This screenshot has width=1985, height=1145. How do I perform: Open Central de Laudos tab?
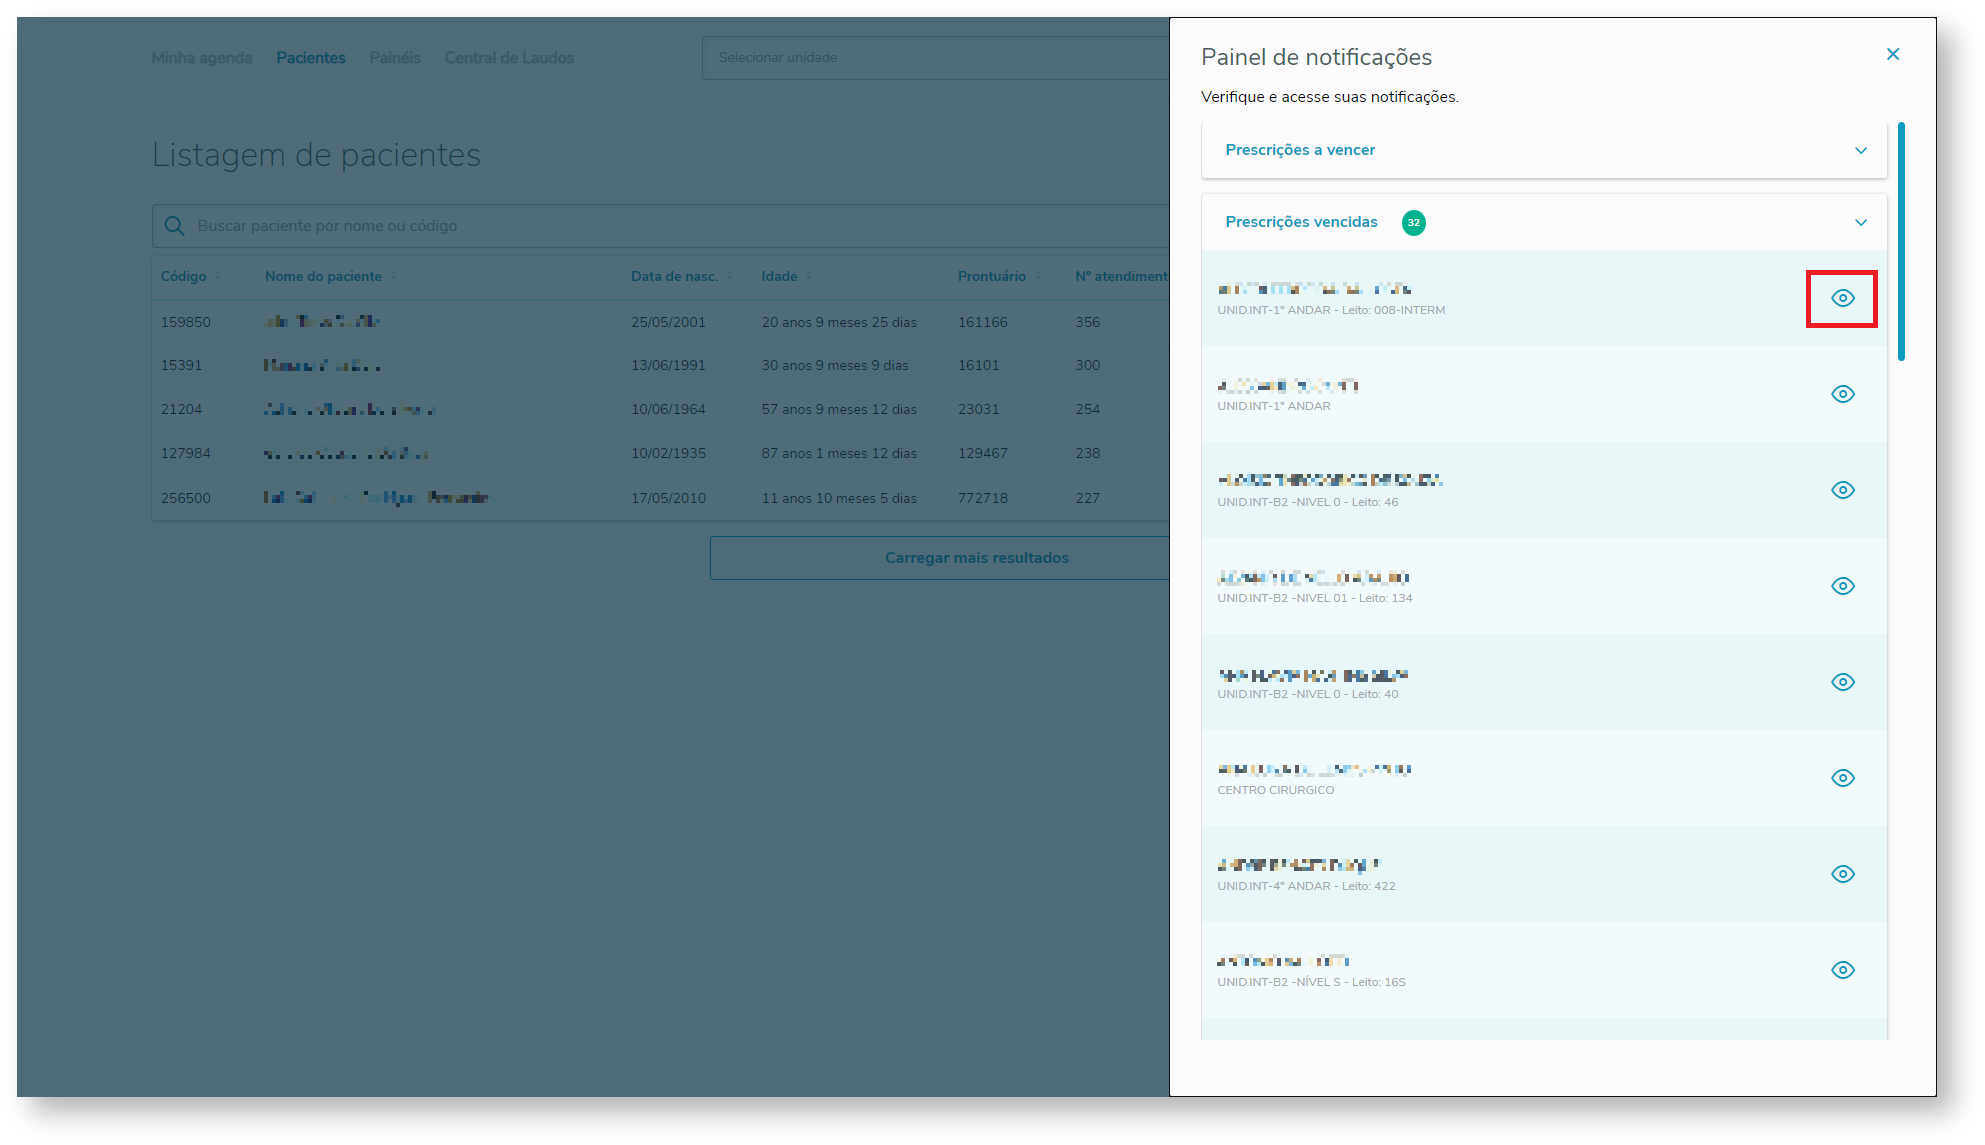coord(509,58)
